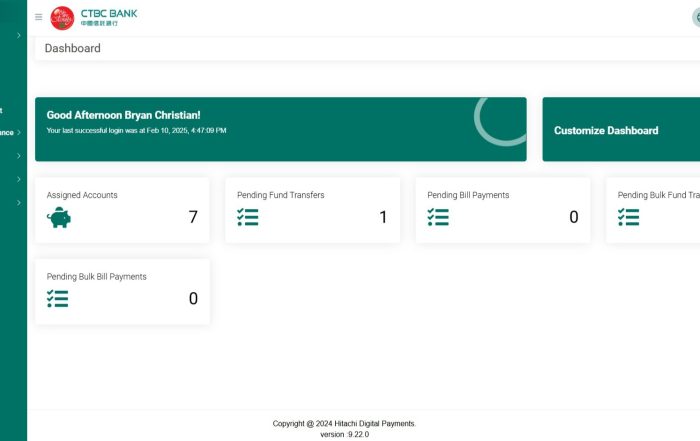Viewport: 700px width, 441px height.
Task: Open the Assigned Accounts card
Action: pyautogui.click(x=122, y=210)
